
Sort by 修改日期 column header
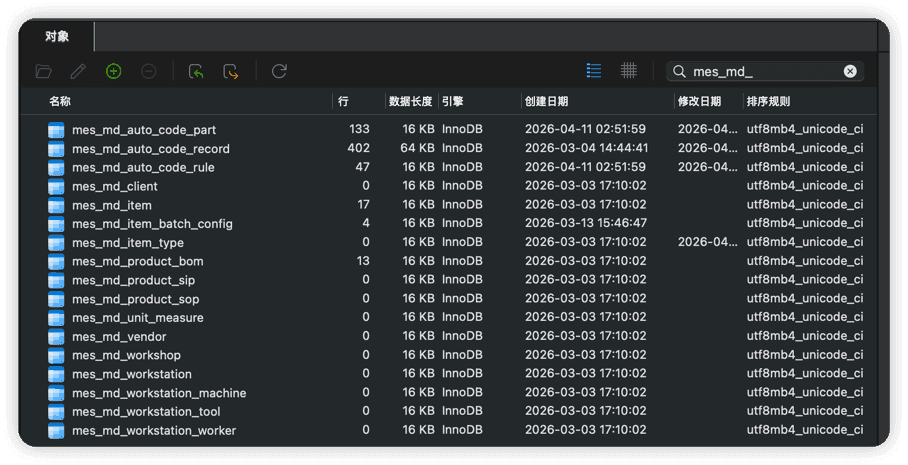click(x=700, y=101)
